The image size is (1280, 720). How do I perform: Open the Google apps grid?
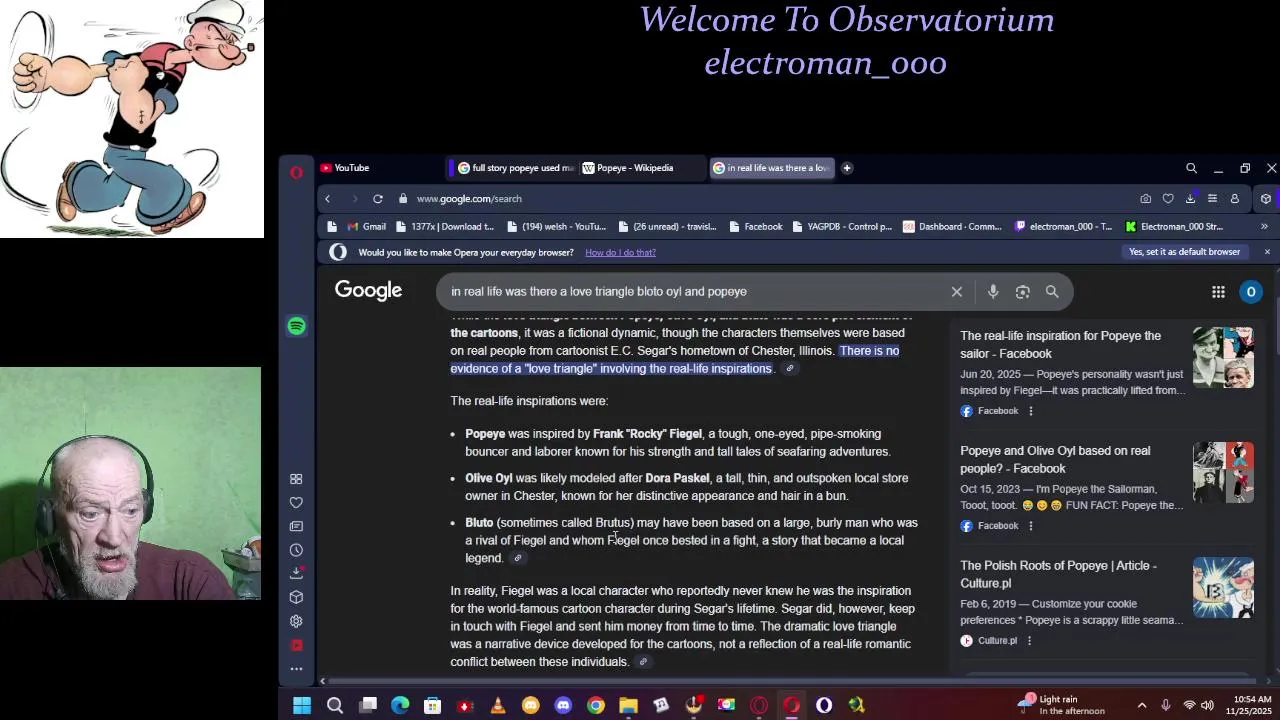pos(1218,292)
